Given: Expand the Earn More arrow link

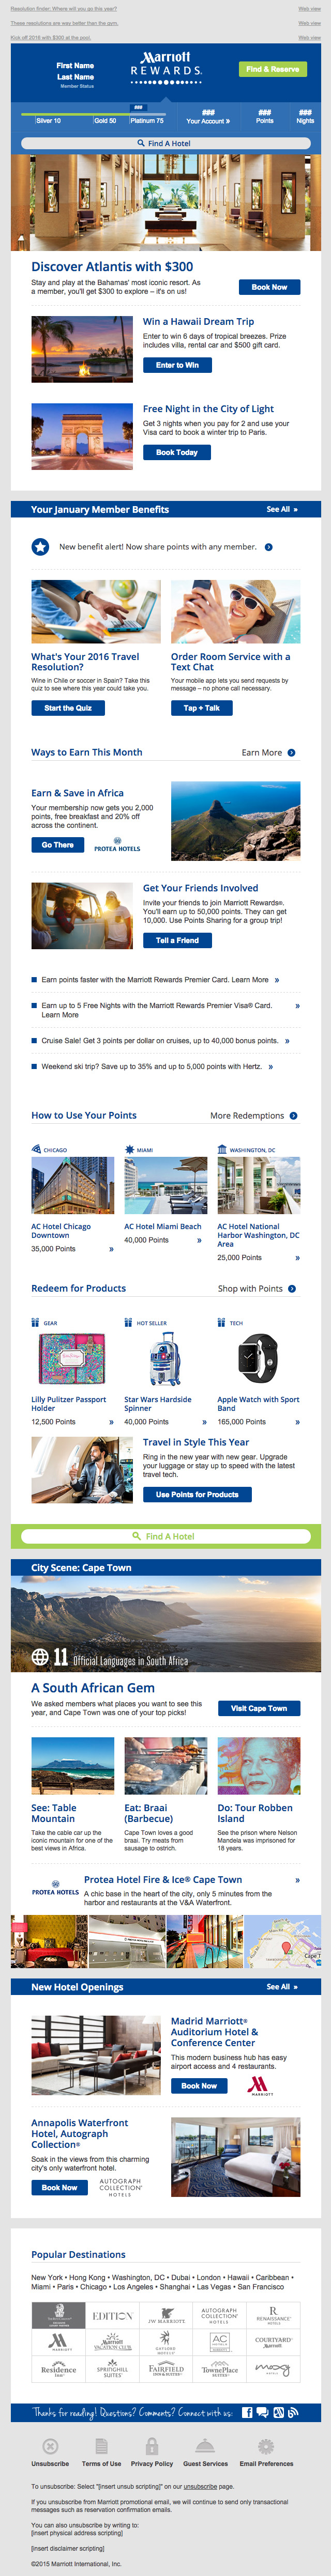Looking at the screenshot, I should (x=292, y=752).
